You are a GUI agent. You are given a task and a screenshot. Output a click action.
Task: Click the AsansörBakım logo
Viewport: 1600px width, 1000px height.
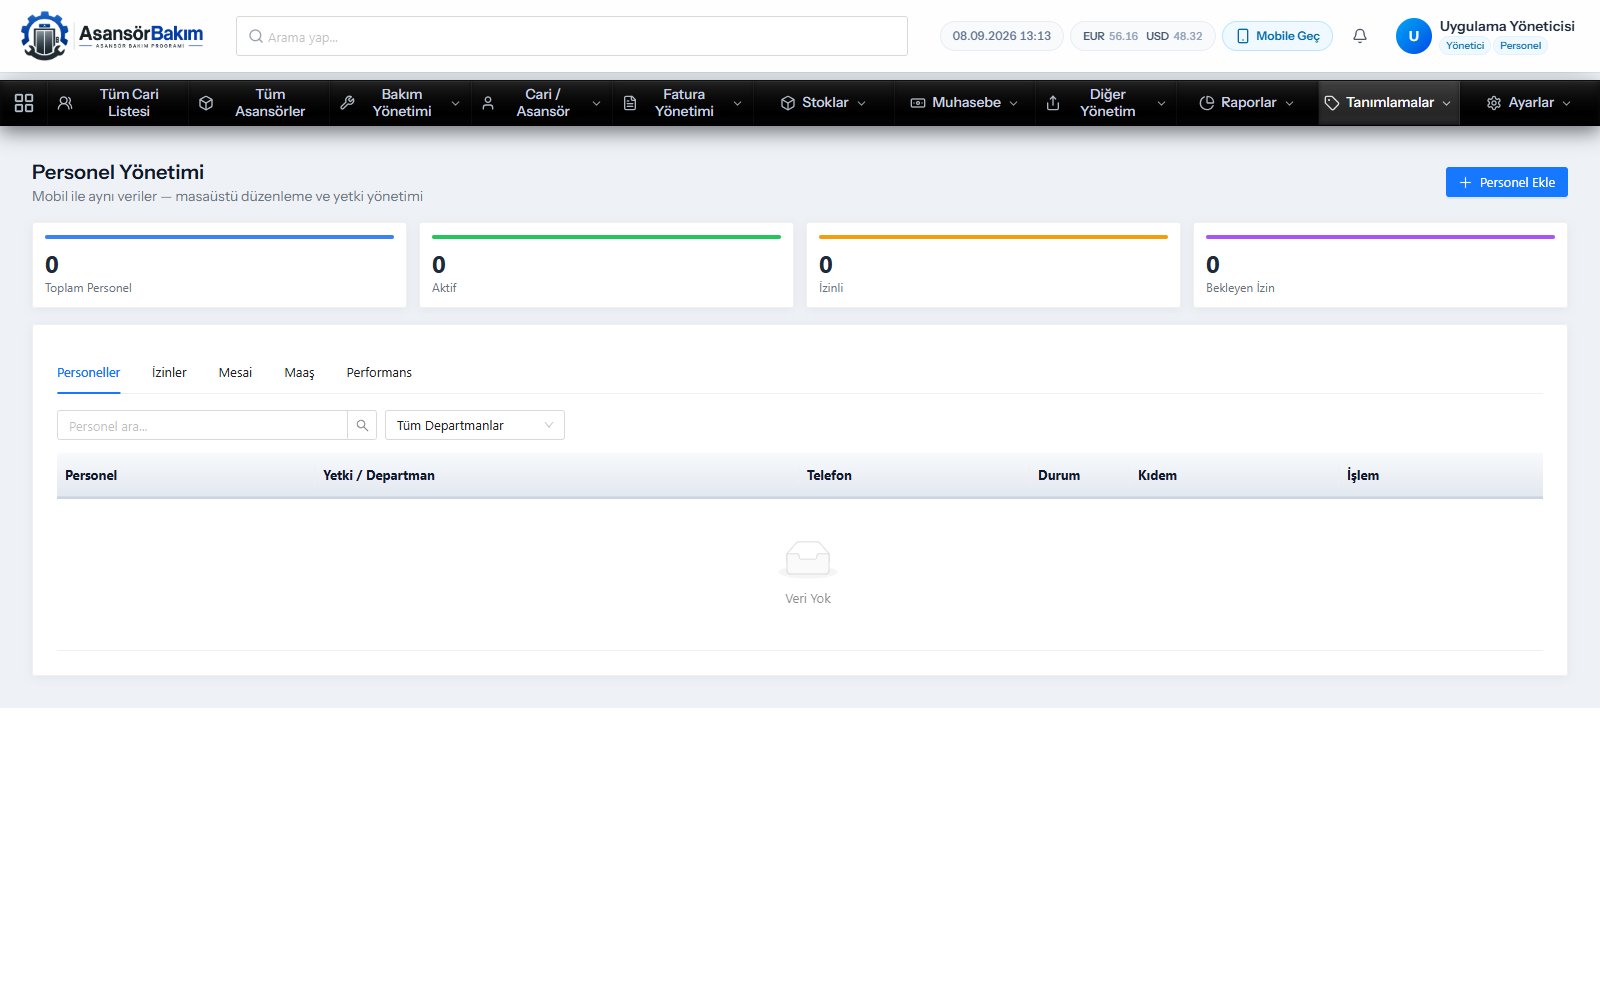click(112, 36)
